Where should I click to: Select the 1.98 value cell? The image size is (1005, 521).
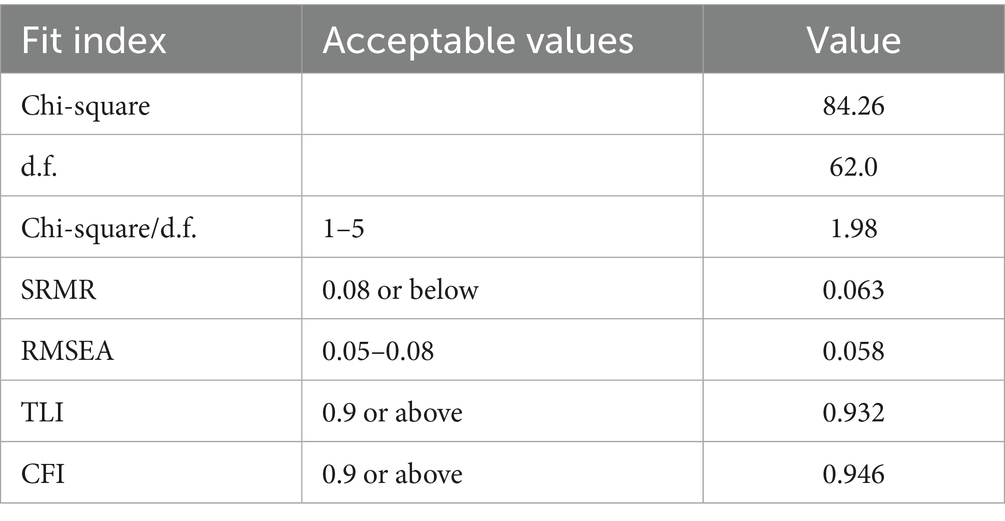point(853,228)
